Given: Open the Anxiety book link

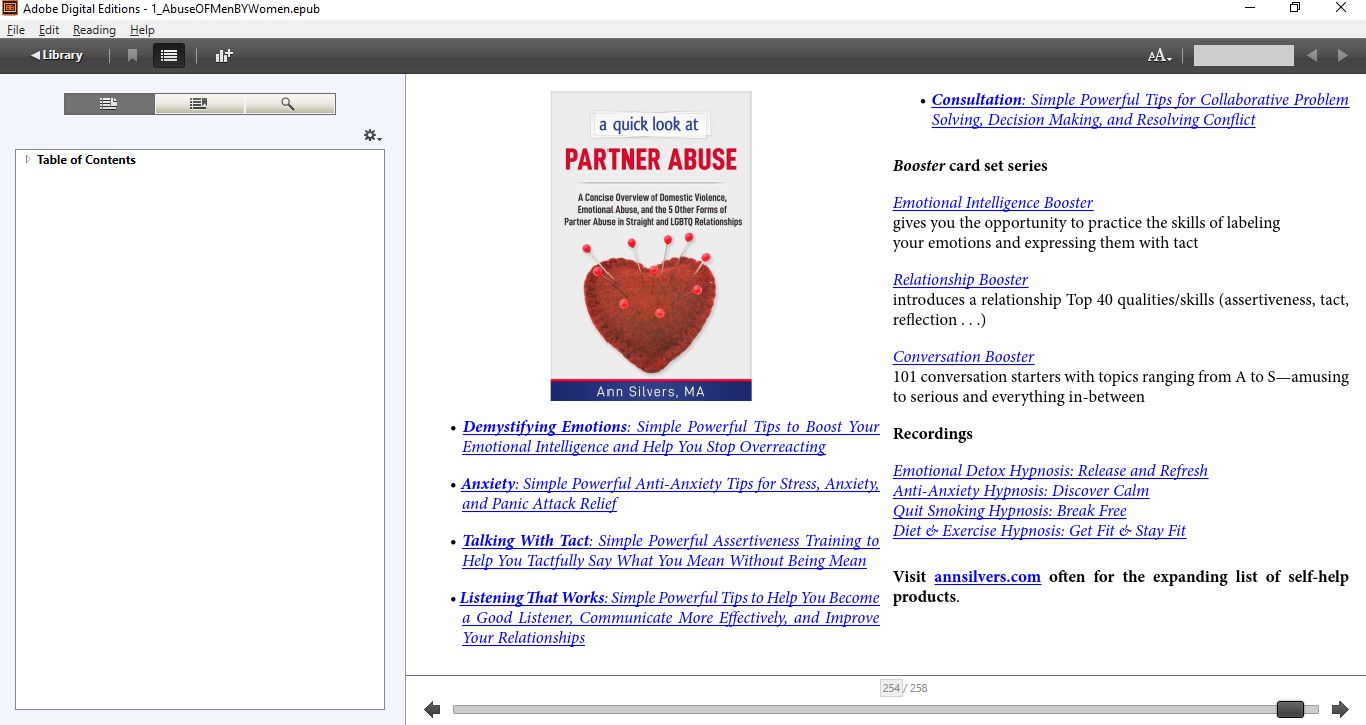Looking at the screenshot, I should tap(670, 494).
